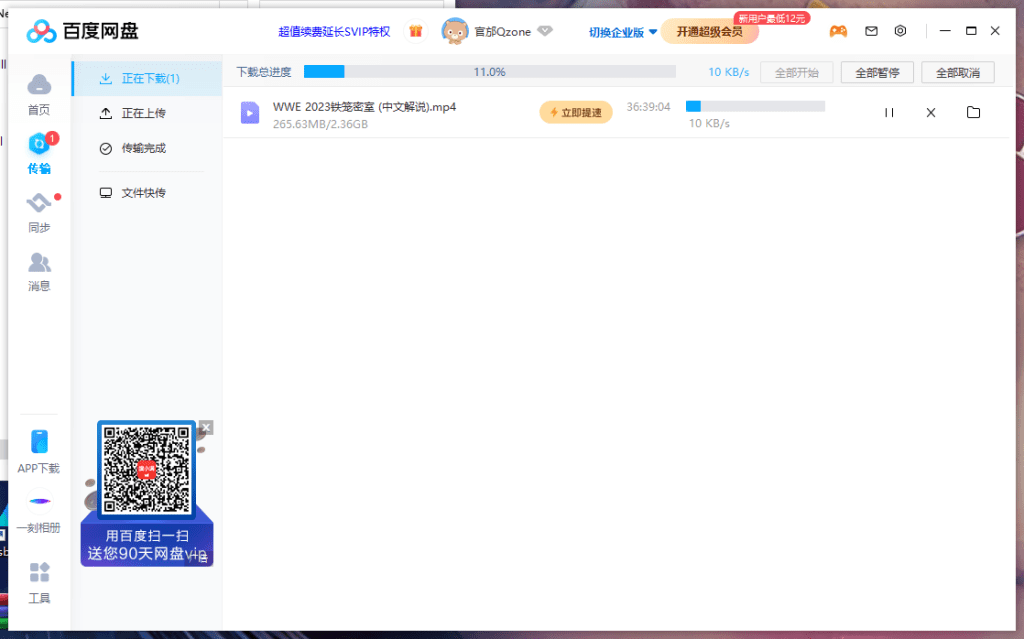Click the 立即提速 speed-up button
Viewport: 1024px width, 639px height.
coord(576,113)
